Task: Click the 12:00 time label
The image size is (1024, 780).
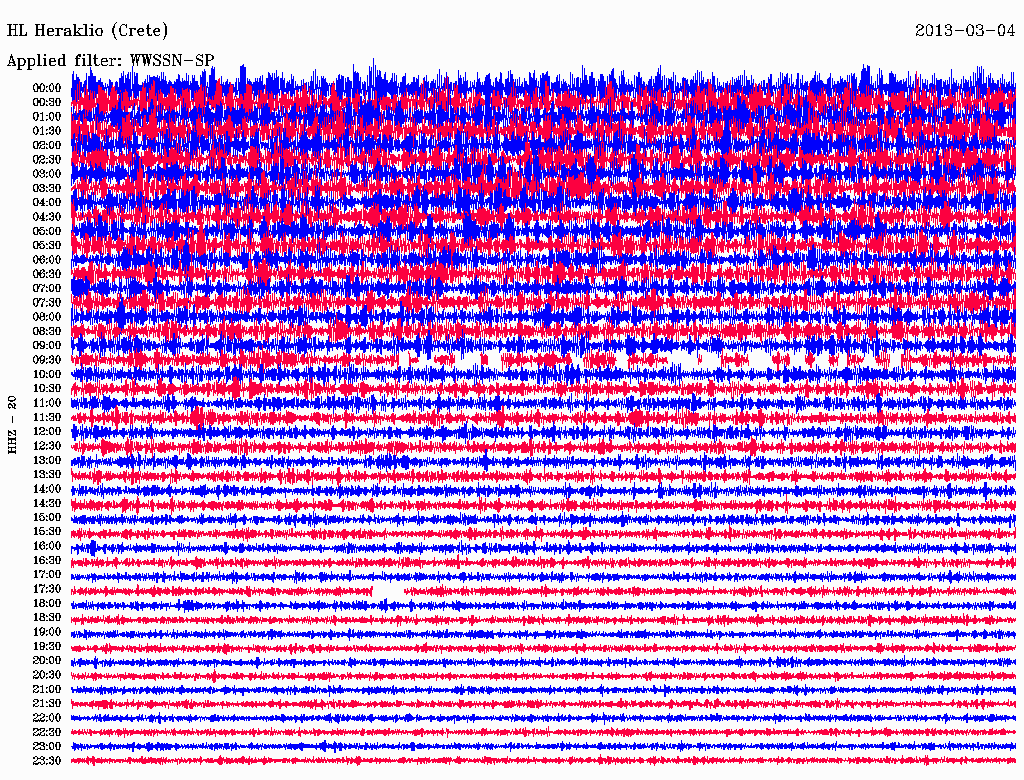Action: pos(47,431)
